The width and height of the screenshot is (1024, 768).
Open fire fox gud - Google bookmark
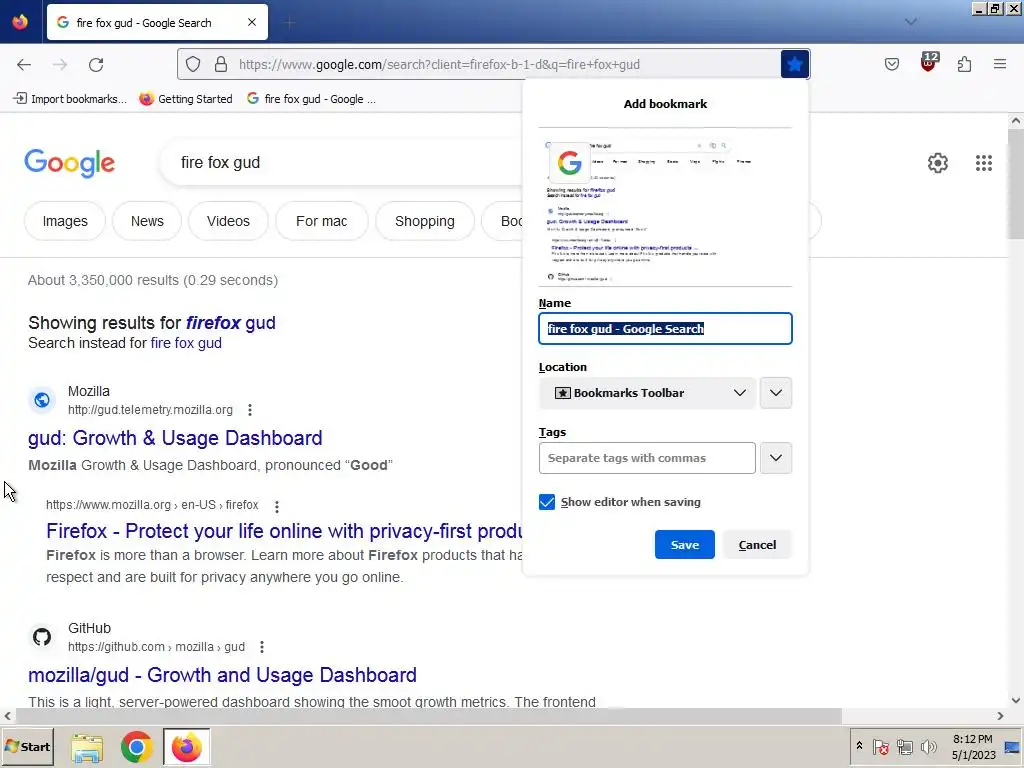[312, 99]
